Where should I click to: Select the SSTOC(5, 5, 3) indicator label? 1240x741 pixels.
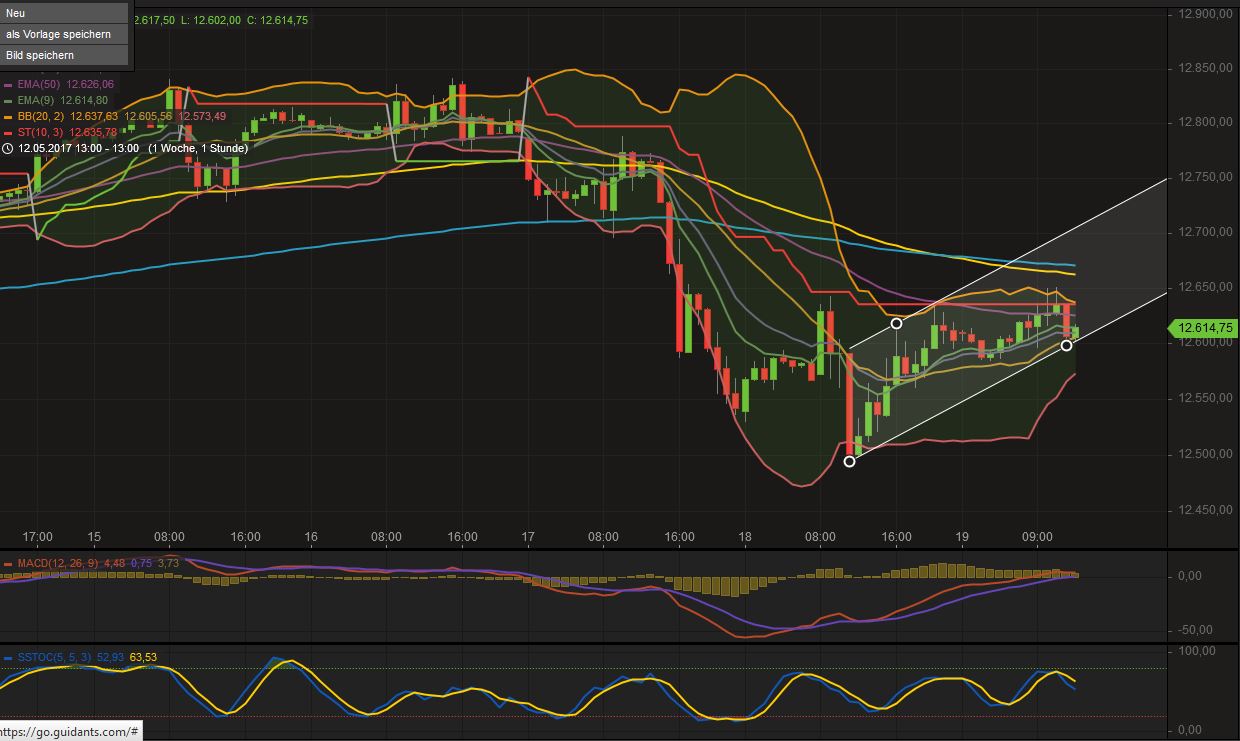click(54, 657)
